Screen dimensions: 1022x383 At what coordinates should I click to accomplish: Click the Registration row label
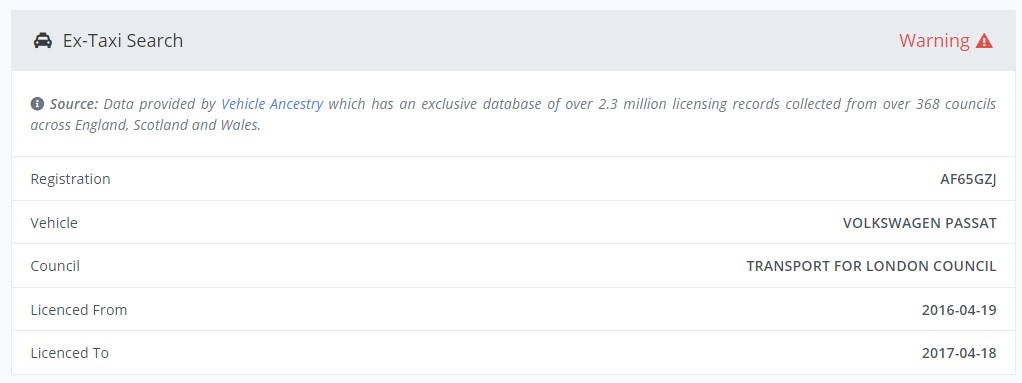click(x=70, y=179)
